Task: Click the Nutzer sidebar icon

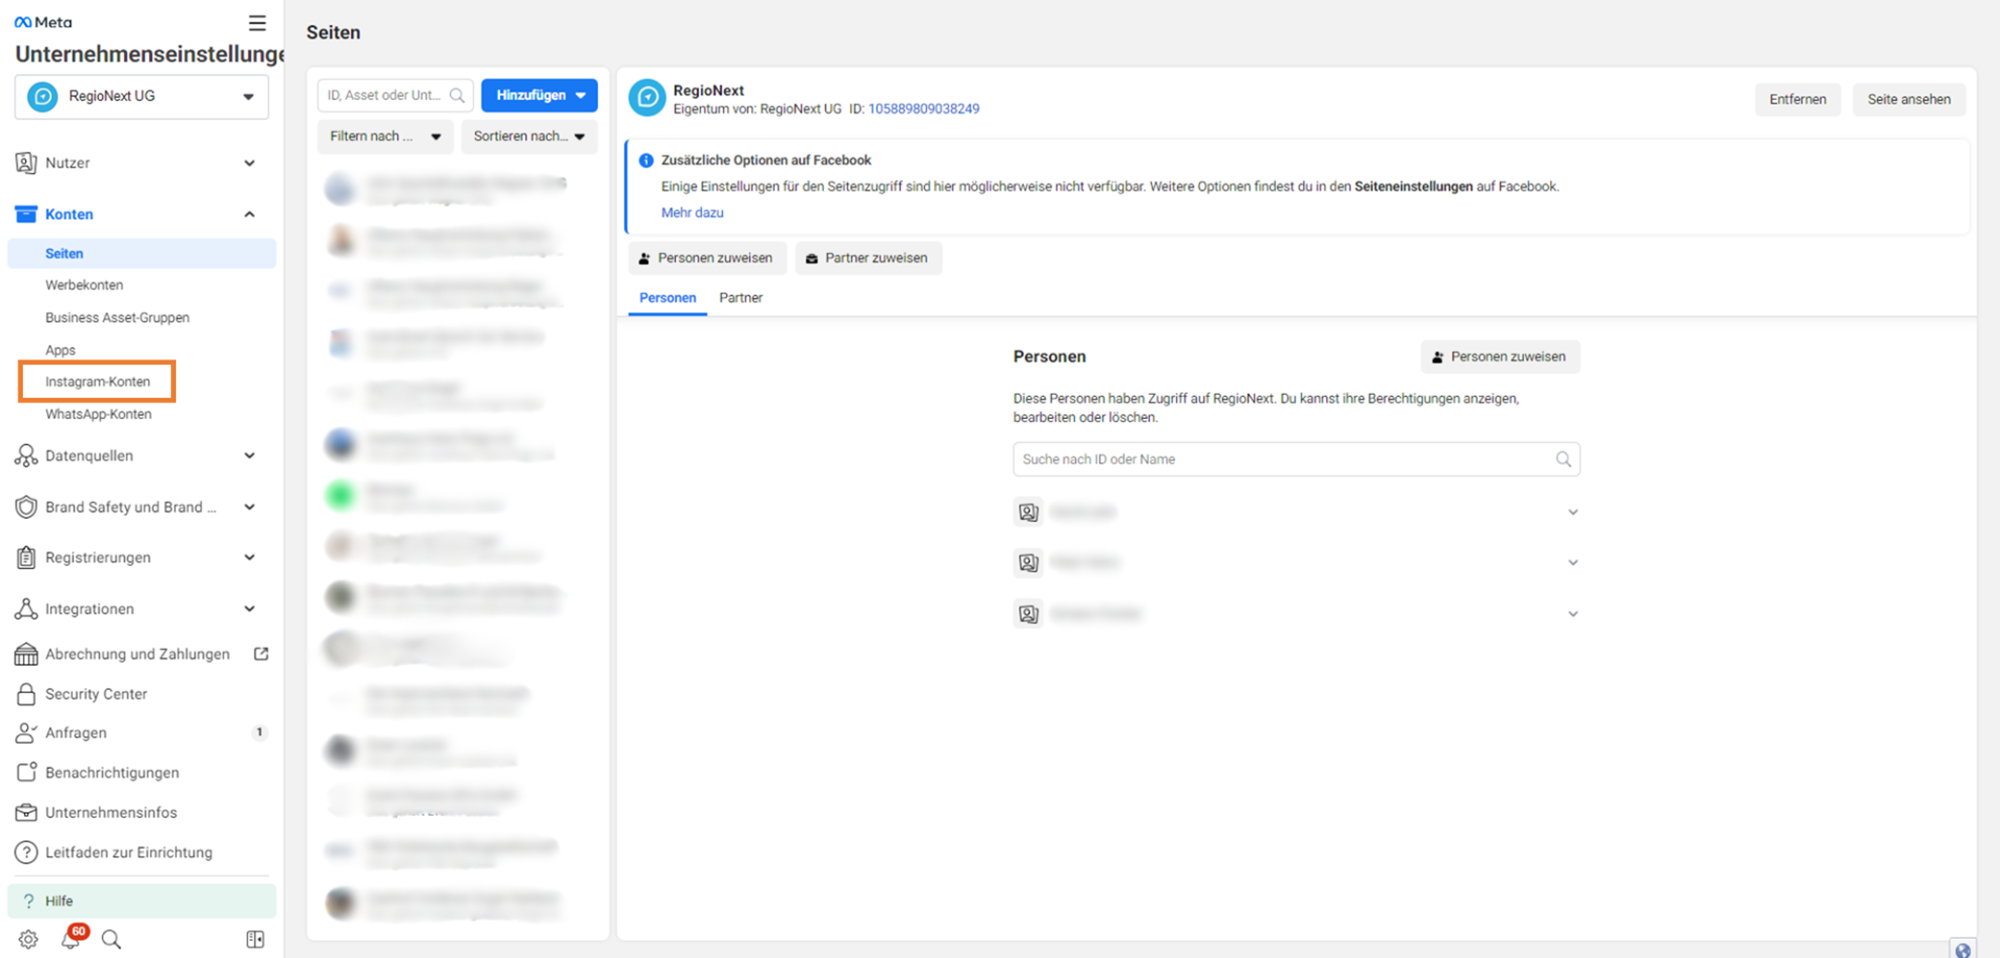Action: coord(26,163)
